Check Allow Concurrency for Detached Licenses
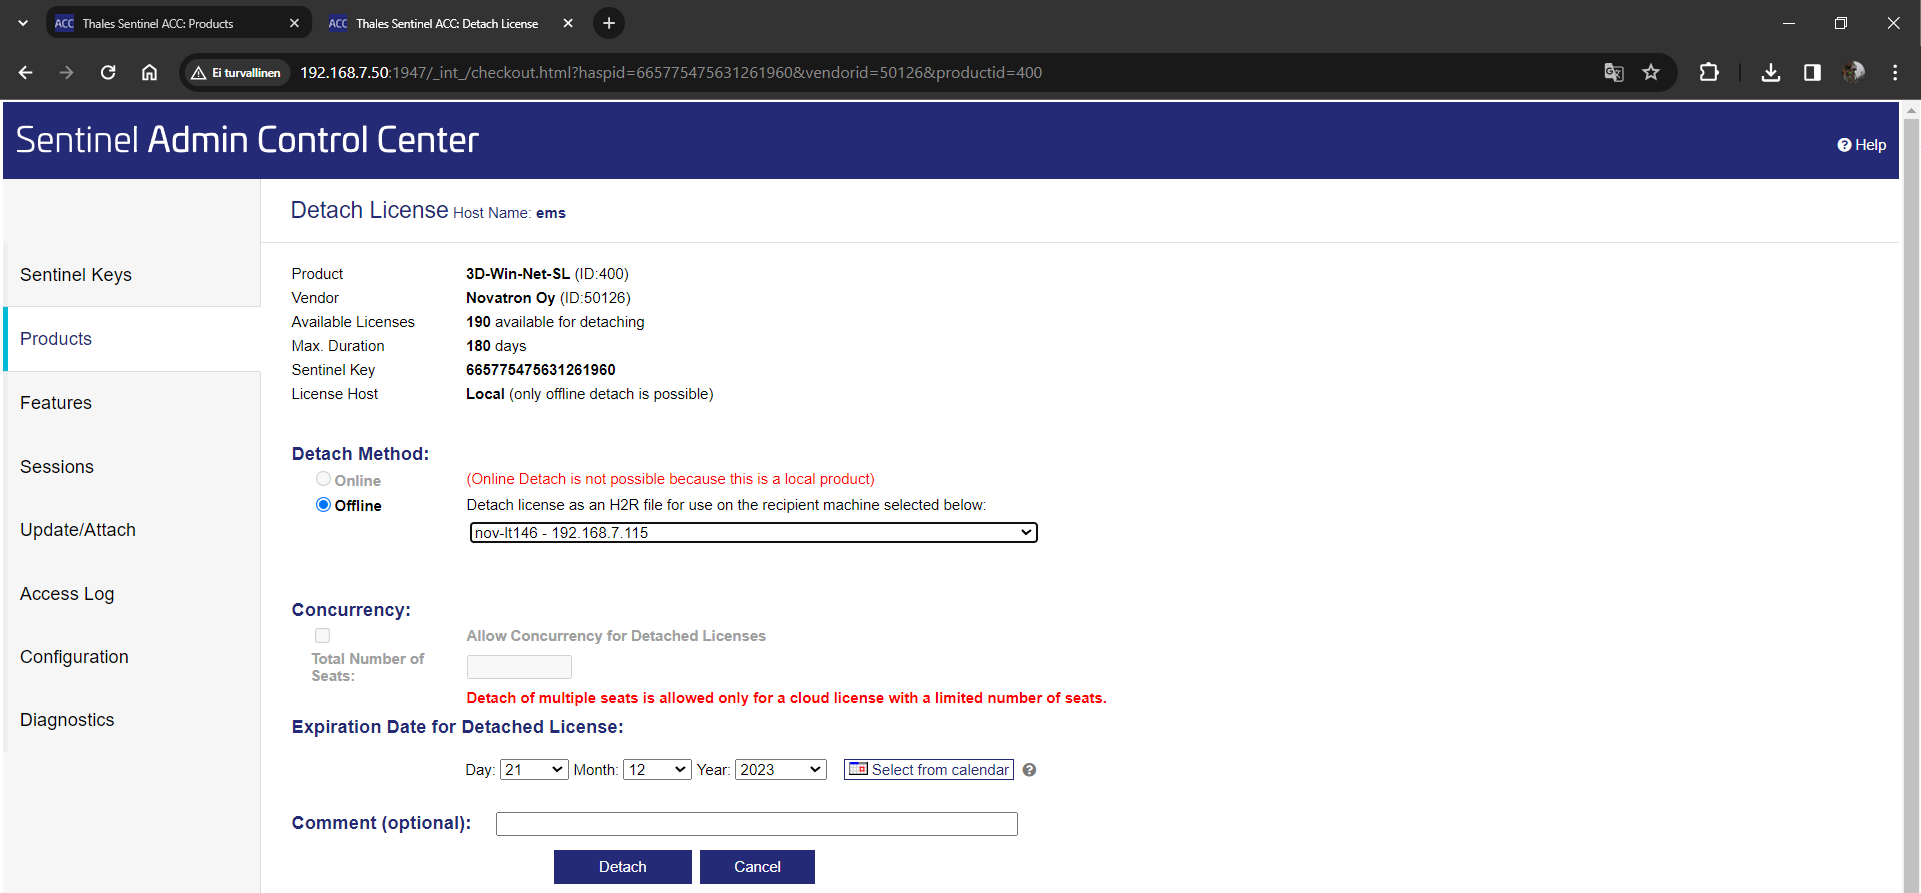This screenshot has width=1921, height=893. 322,636
